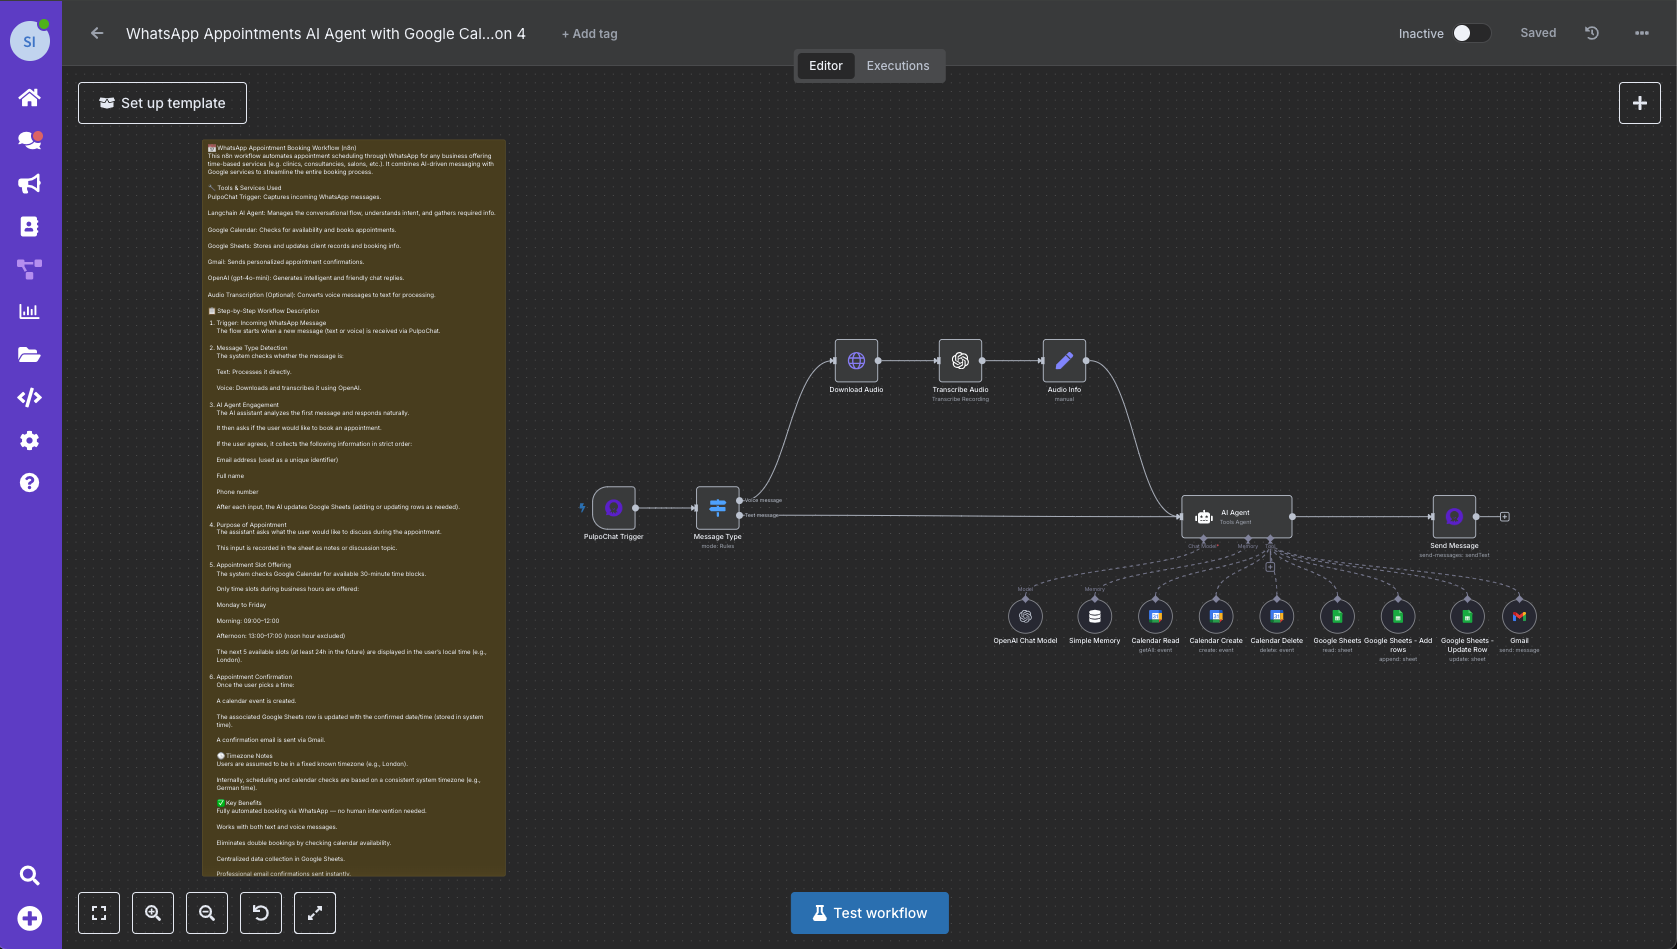Open the chats icon with notification badge
This screenshot has height=949, width=1677.
30,140
